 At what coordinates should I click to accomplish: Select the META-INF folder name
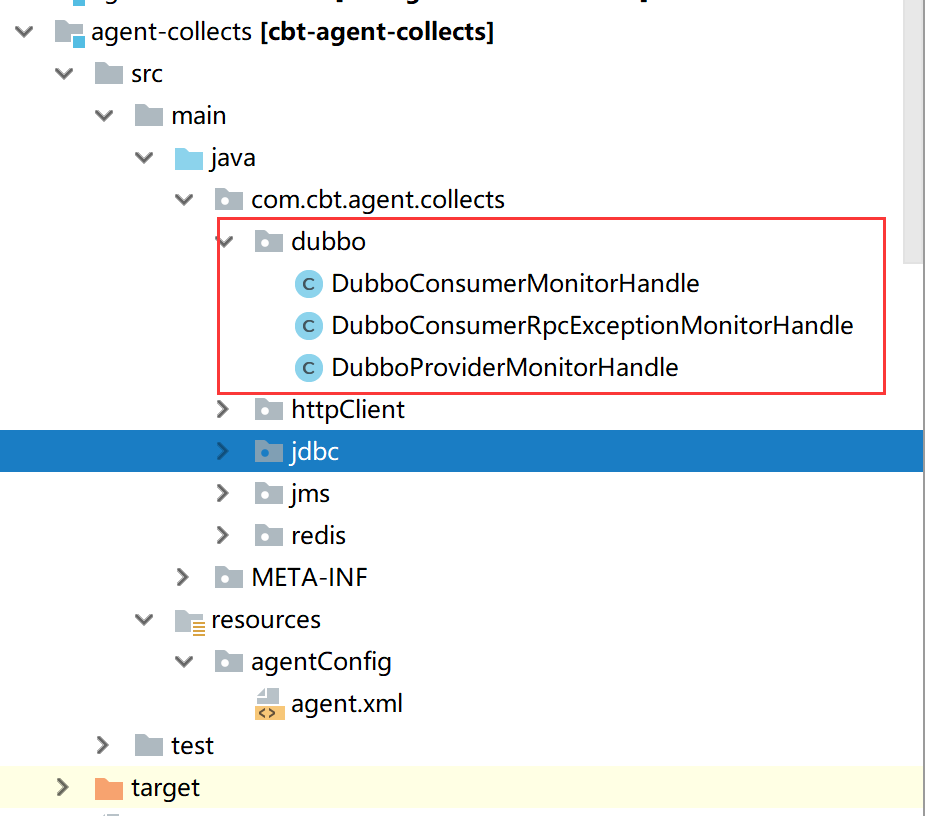pyautogui.click(x=310, y=577)
